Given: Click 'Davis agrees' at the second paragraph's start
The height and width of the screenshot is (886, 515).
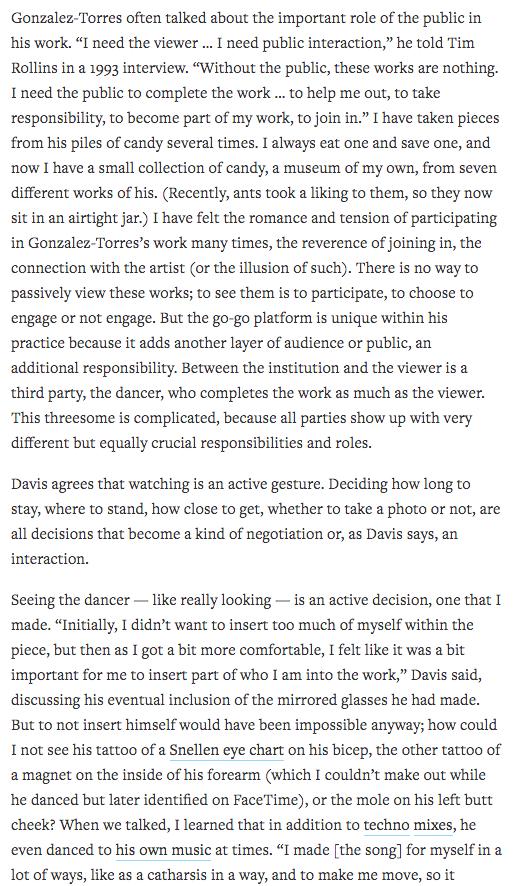Looking at the screenshot, I should pos(49,484).
